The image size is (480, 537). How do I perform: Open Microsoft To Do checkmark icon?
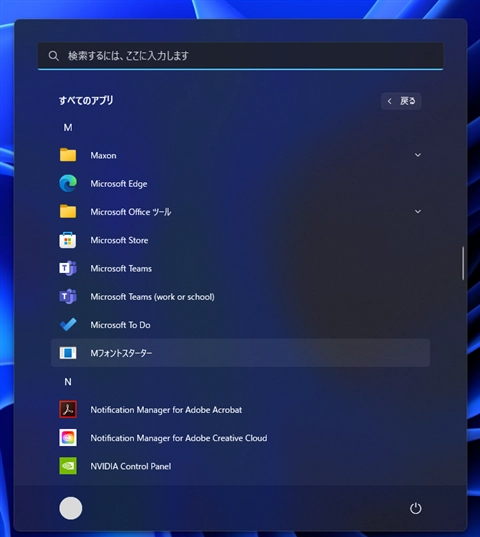click(68, 325)
